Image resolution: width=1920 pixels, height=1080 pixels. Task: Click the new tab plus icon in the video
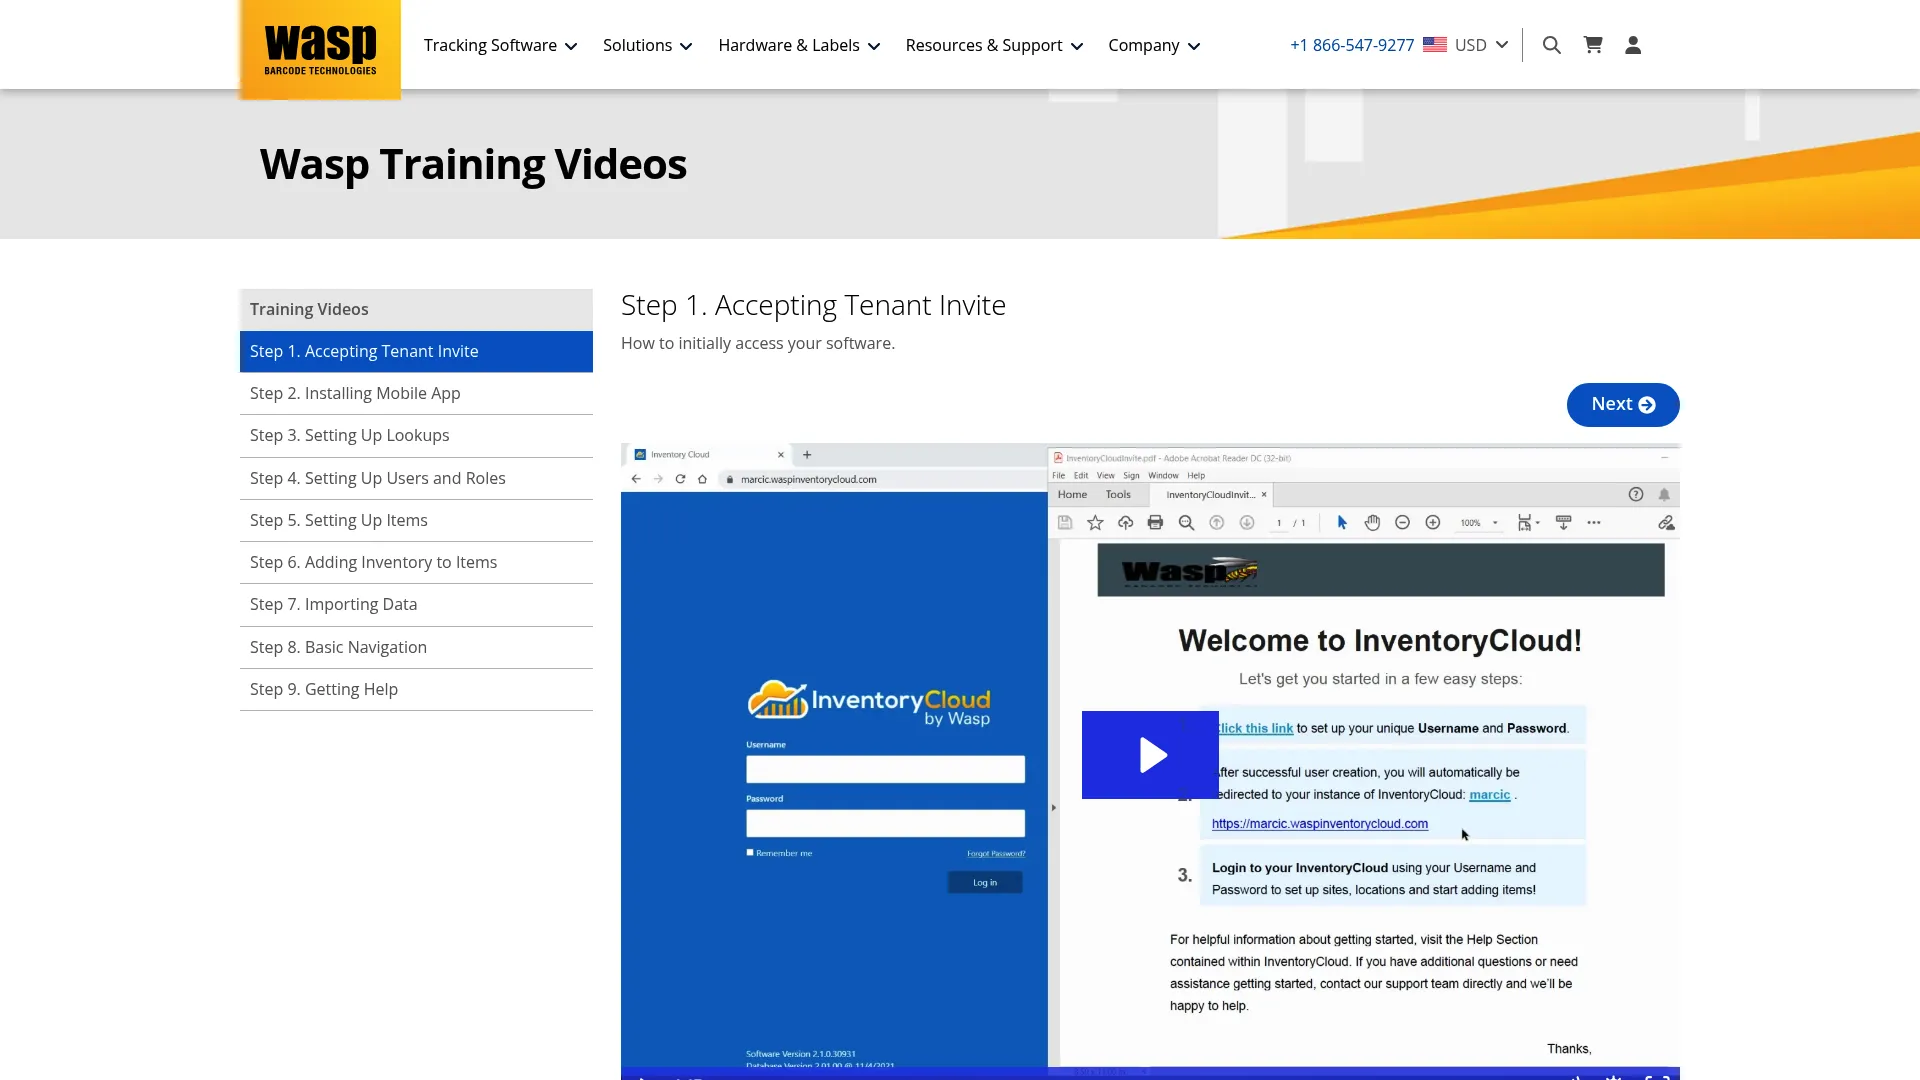click(807, 454)
